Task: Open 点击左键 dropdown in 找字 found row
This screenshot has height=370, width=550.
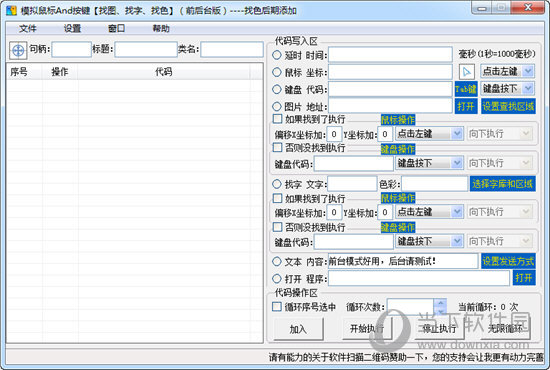Action: pos(429,212)
